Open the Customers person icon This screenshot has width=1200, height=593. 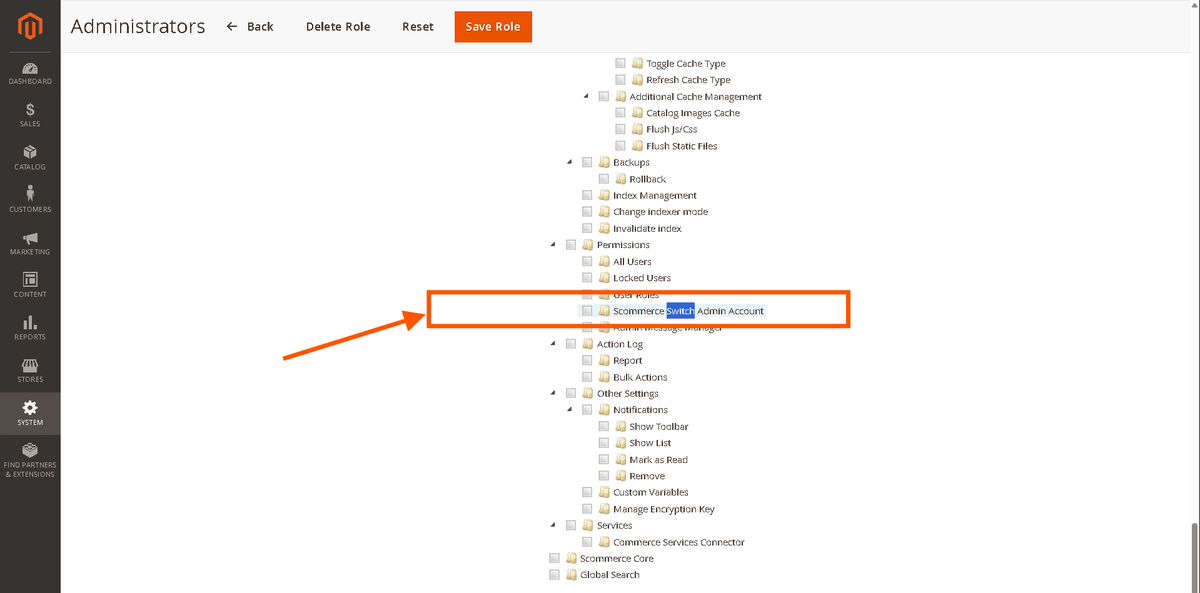30,194
